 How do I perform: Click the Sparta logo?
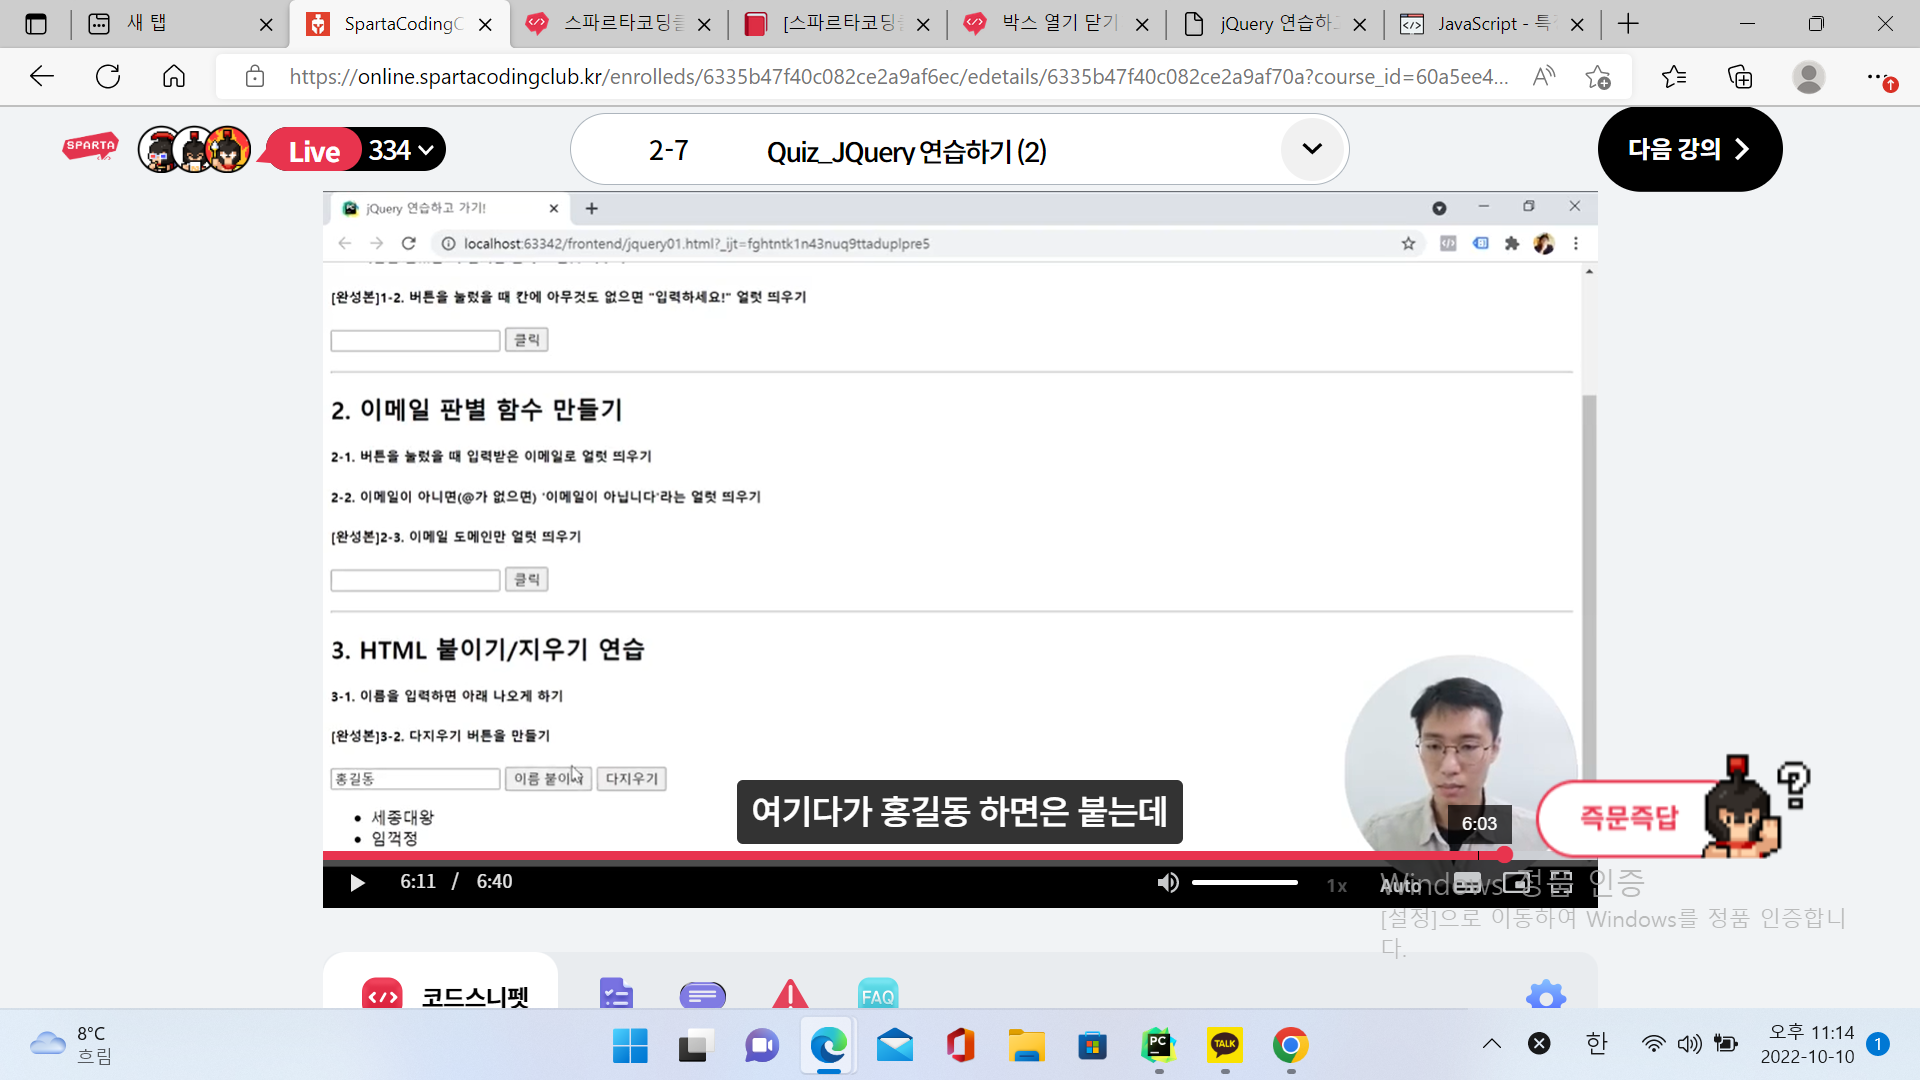[x=90, y=148]
